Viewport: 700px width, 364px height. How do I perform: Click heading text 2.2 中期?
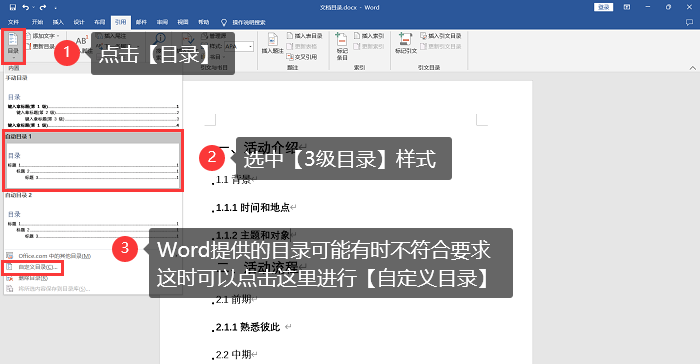tap(234, 355)
